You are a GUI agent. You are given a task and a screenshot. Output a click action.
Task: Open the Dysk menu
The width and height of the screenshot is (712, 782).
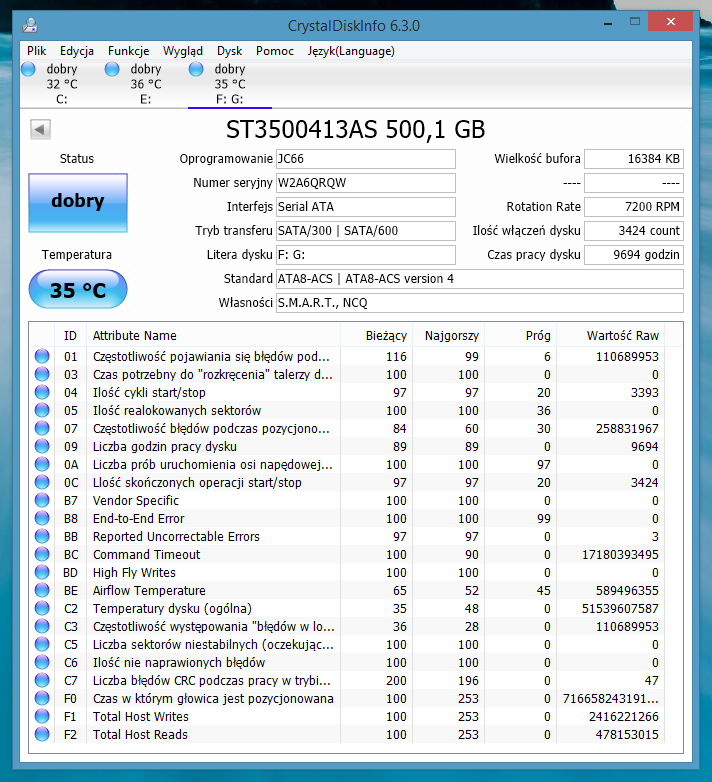tap(229, 51)
